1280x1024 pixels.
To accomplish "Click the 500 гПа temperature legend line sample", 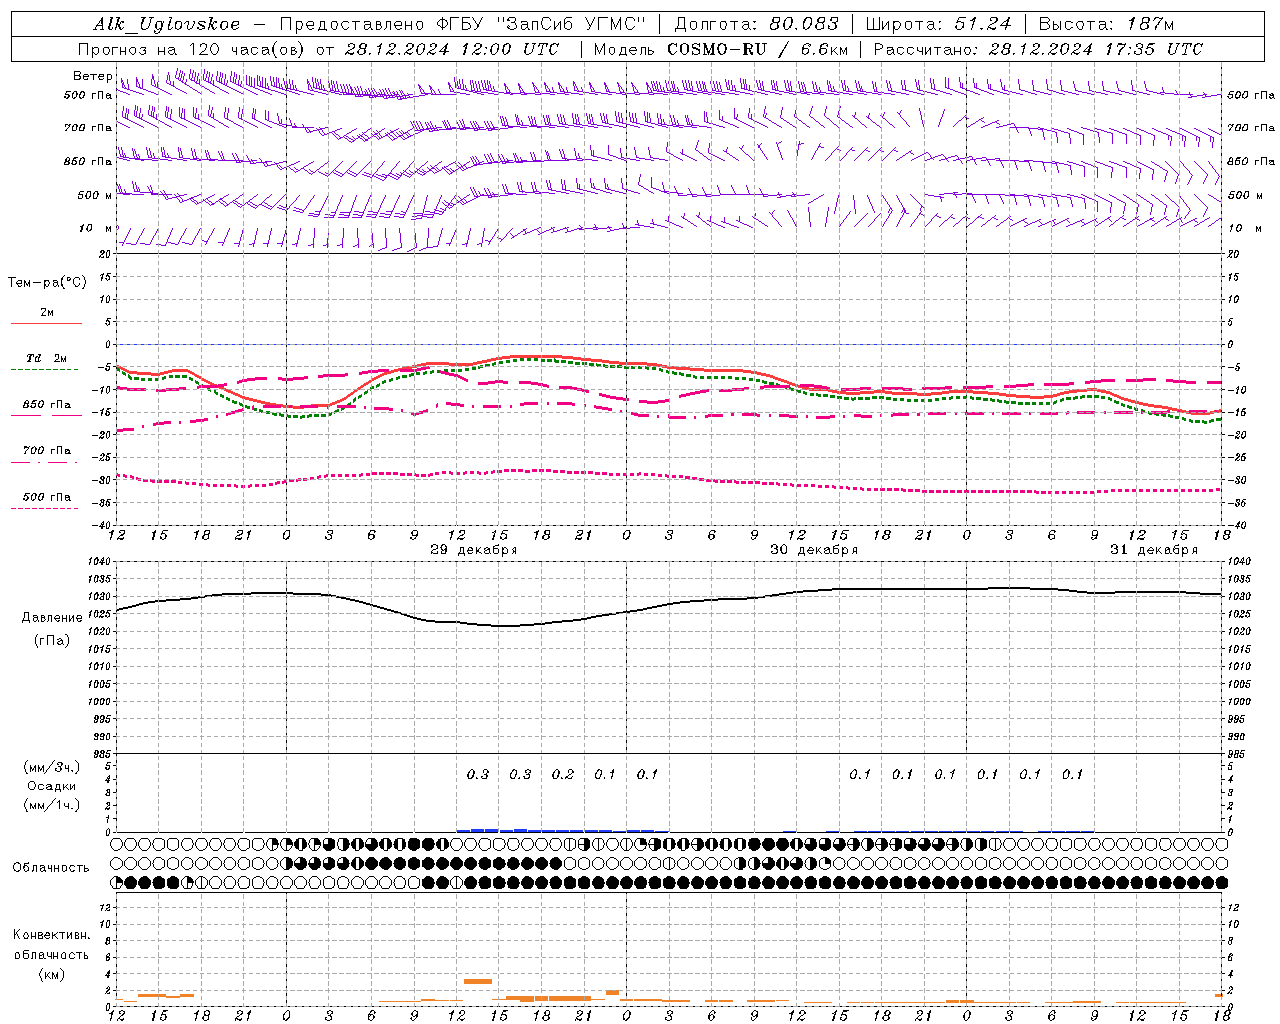I will (44, 508).
